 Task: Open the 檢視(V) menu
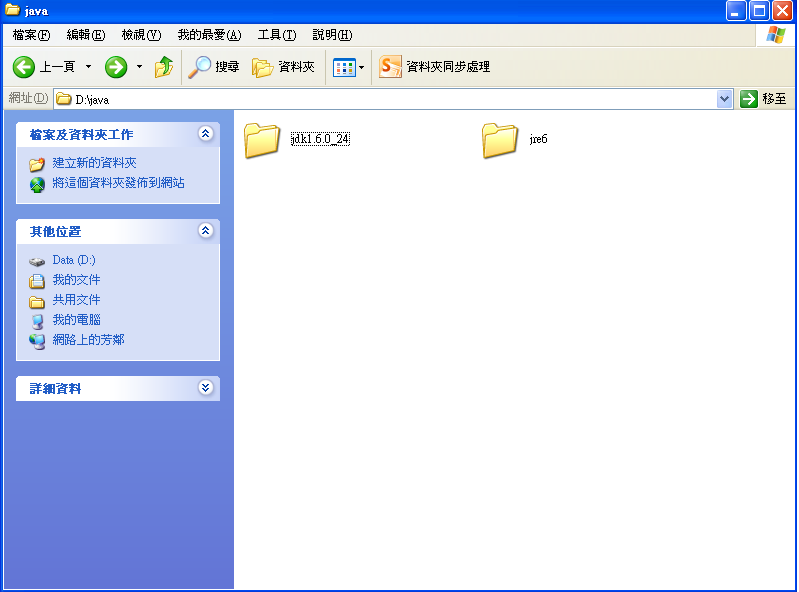(141, 35)
